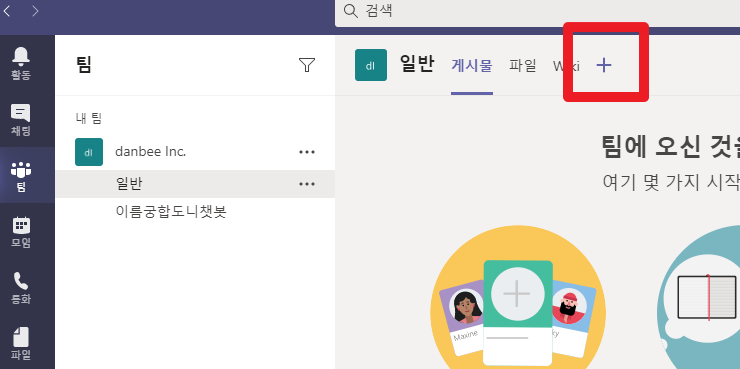Click the magnifier search icon
Image resolution: width=740 pixels, height=369 pixels.
(351, 11)
